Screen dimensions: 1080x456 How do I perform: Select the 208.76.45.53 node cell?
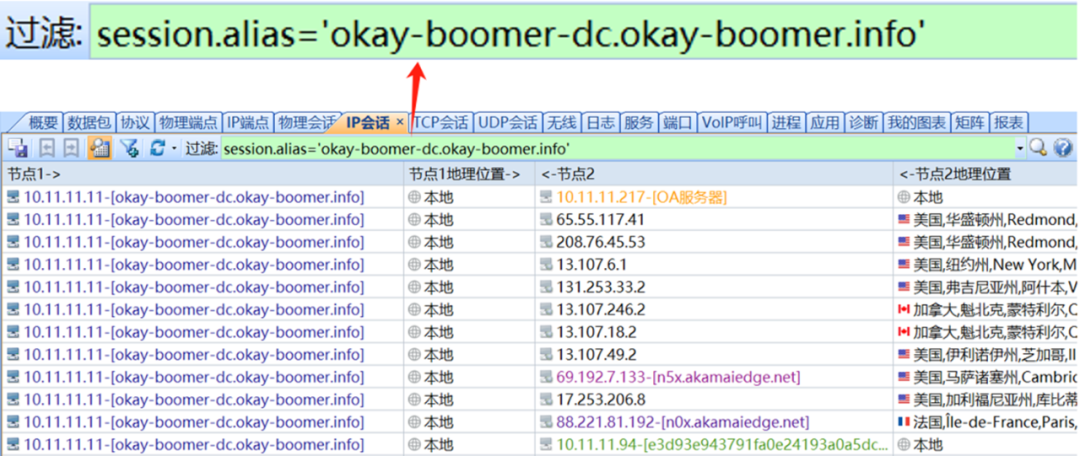pyautogui.click(x=714, y=242)
